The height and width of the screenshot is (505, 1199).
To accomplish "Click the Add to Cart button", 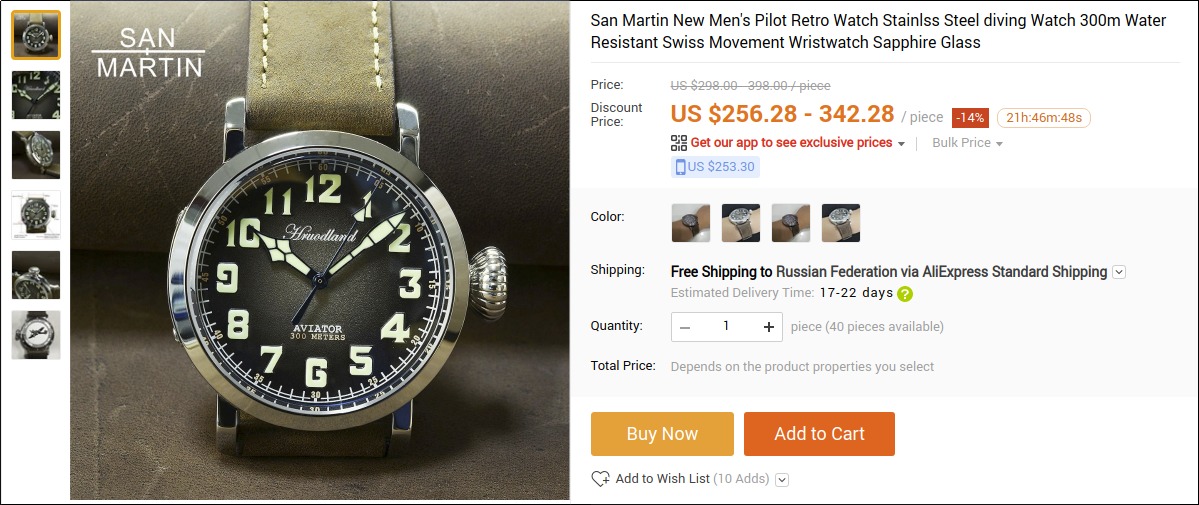I will (819, 434).
